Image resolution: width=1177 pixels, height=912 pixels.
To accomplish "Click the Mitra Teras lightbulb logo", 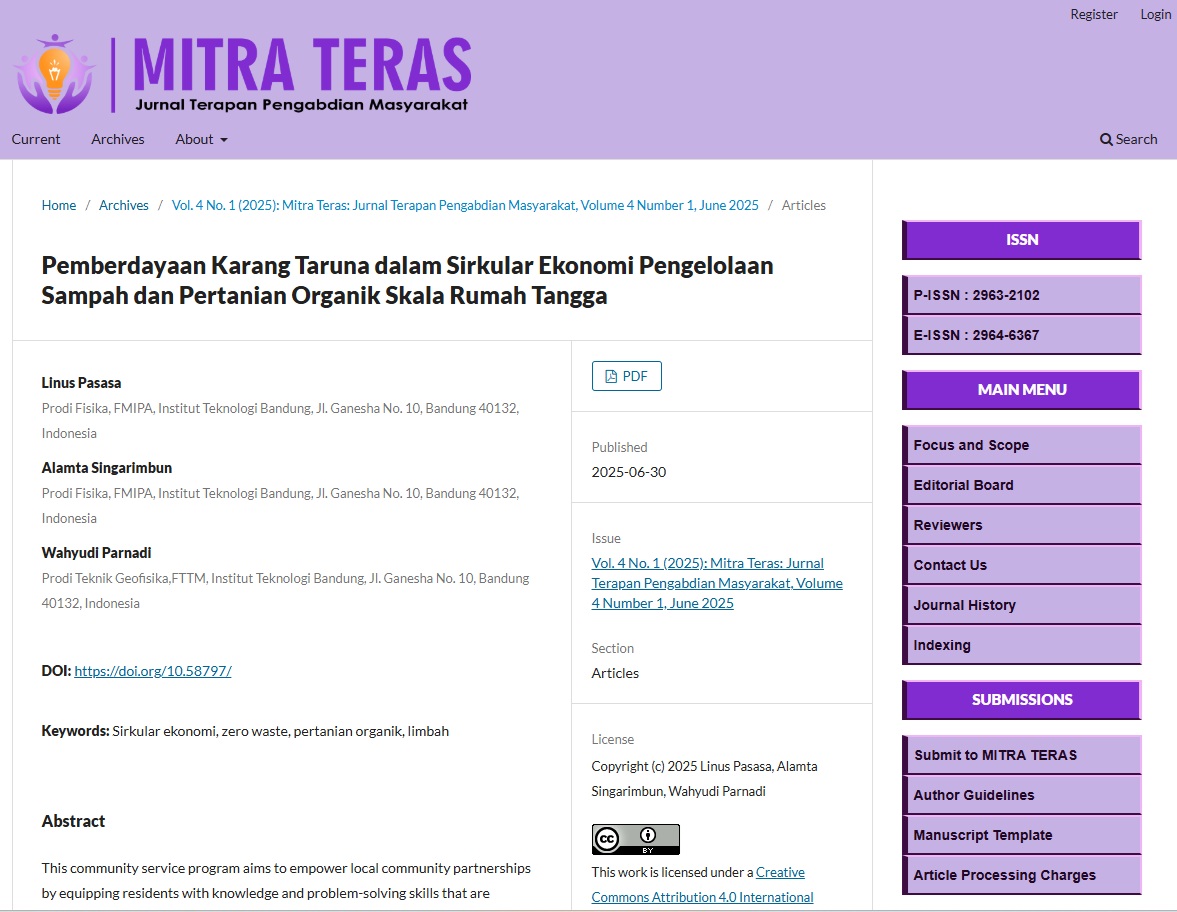I will click(55, 74).
